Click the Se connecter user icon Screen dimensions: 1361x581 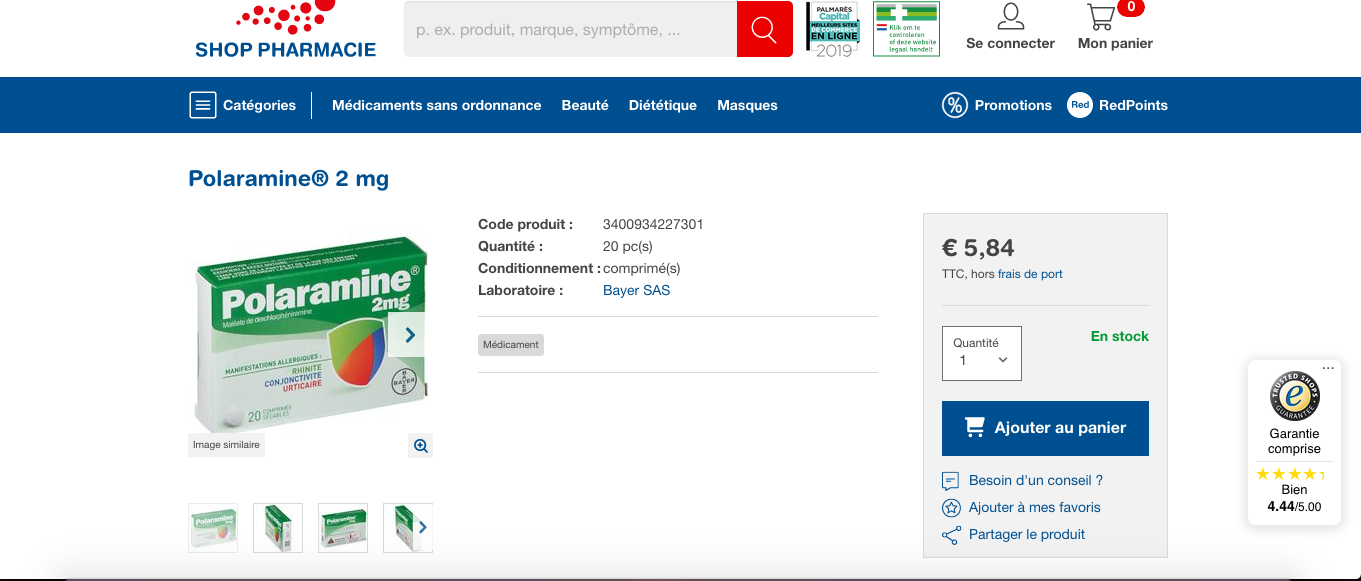click(x=1011, y=16)
